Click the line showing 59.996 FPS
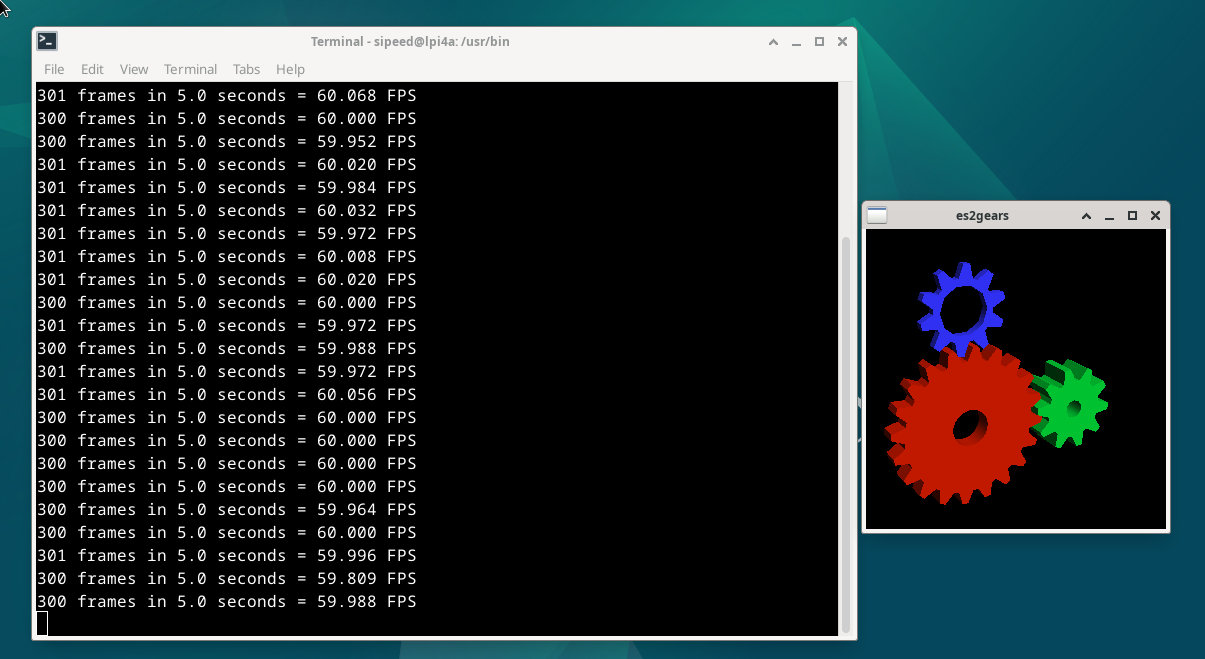 (x=227, y=556)
